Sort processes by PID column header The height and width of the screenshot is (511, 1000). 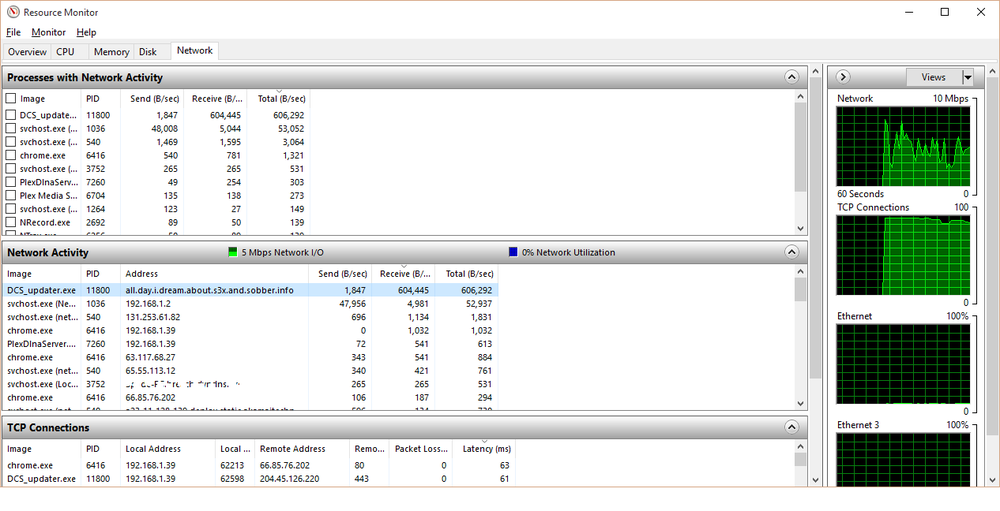click(x=101, y=98)
